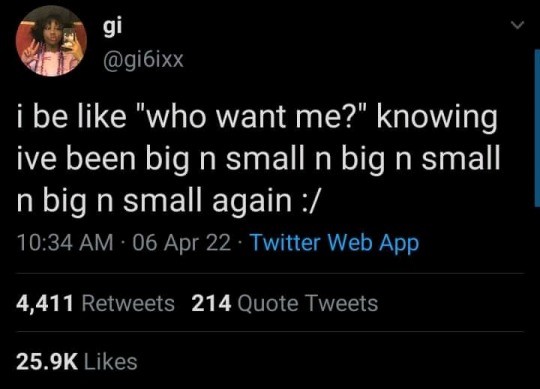Open the Twitter Web App source link

click(334, 243)
